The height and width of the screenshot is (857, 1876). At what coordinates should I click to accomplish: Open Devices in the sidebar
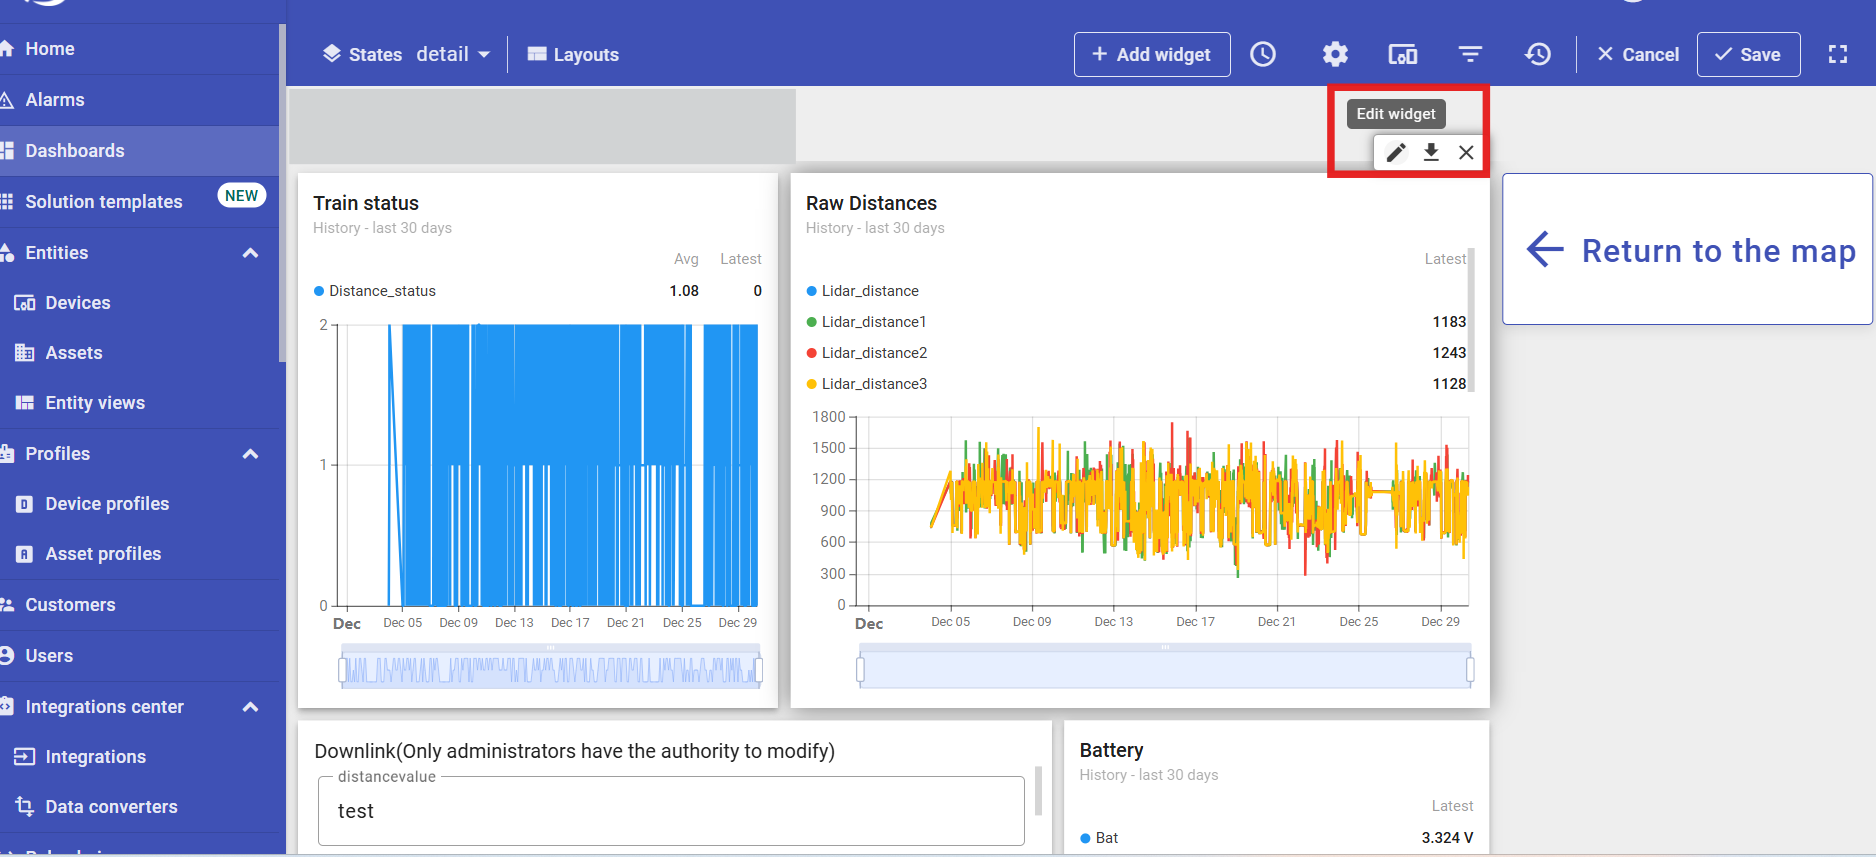pyautogui.click(x=77, y=303)
